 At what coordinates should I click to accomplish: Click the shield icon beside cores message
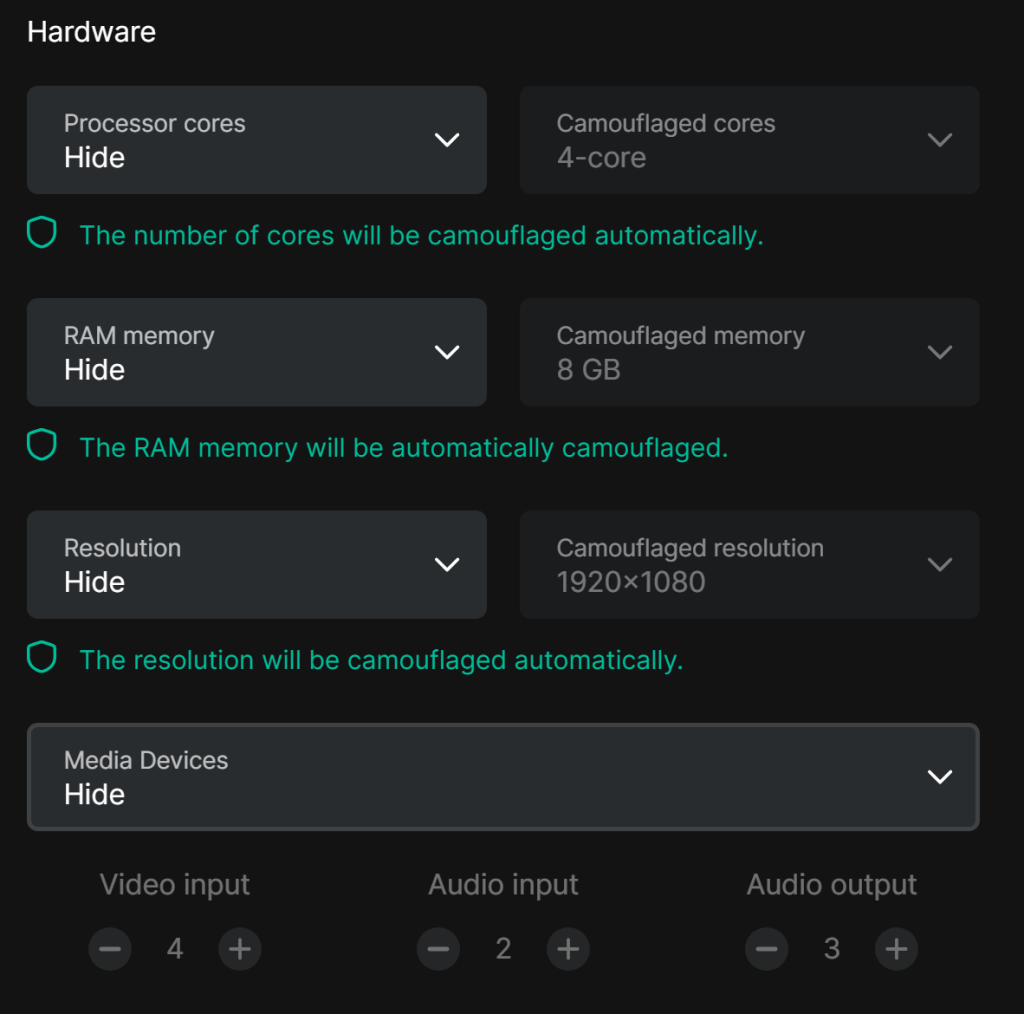point(42,232)
